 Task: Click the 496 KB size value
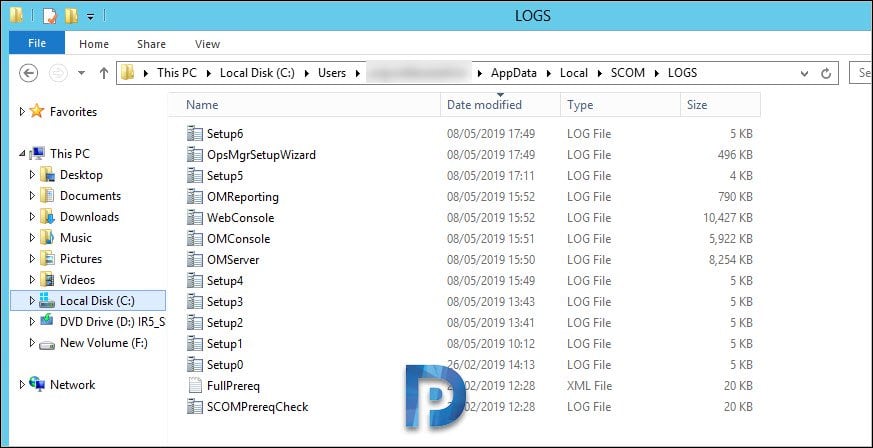coord(735,155)
